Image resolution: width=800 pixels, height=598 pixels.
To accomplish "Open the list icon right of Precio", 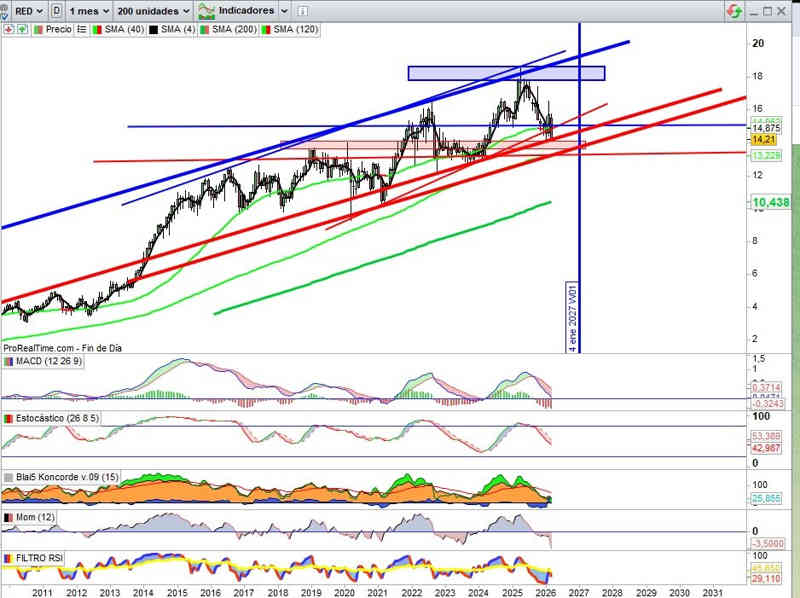I will [80, 30].
